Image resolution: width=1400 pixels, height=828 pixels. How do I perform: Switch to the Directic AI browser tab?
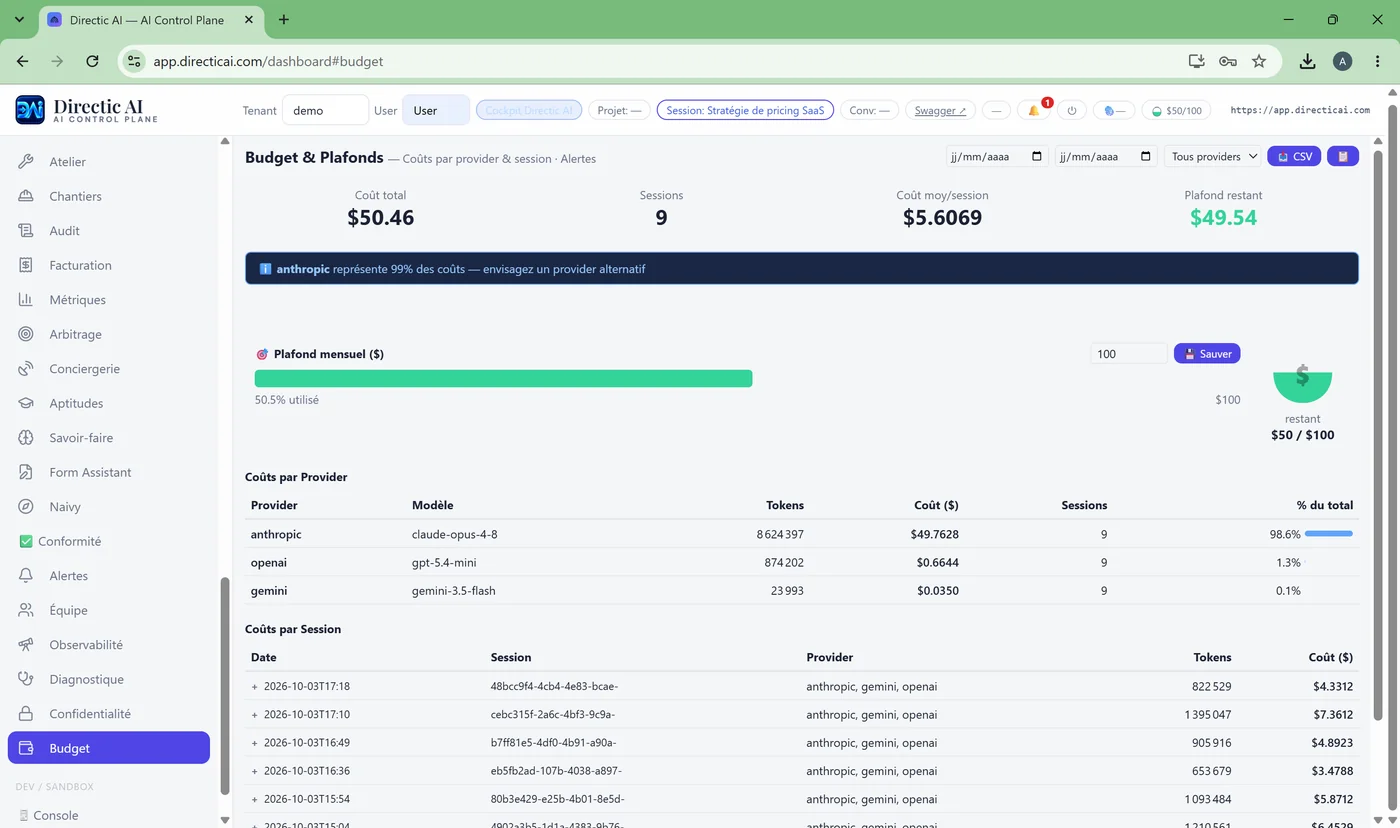click(148, 20)
